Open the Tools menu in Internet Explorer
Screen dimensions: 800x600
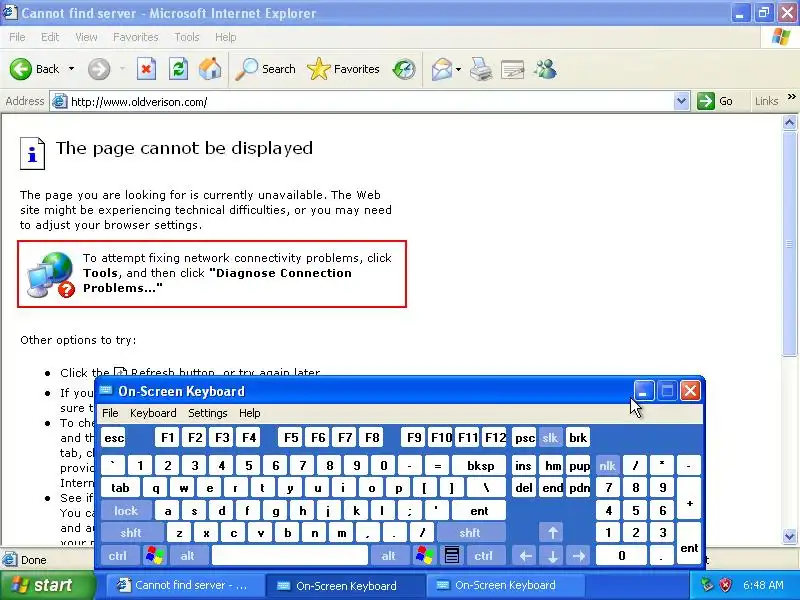coord(187,37)
